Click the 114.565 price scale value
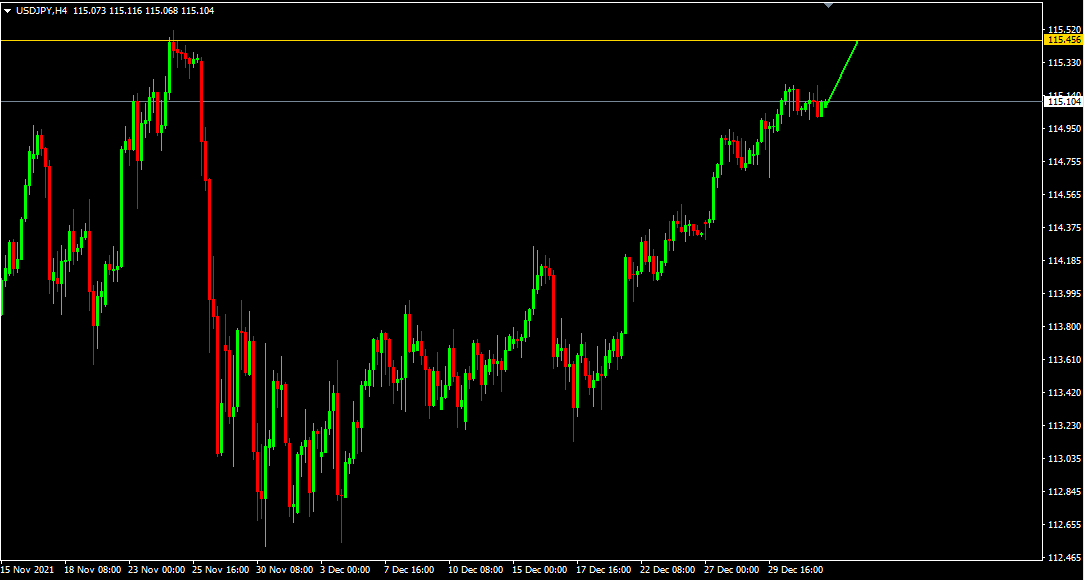 pyautogui.click(x=1064, y=195)
